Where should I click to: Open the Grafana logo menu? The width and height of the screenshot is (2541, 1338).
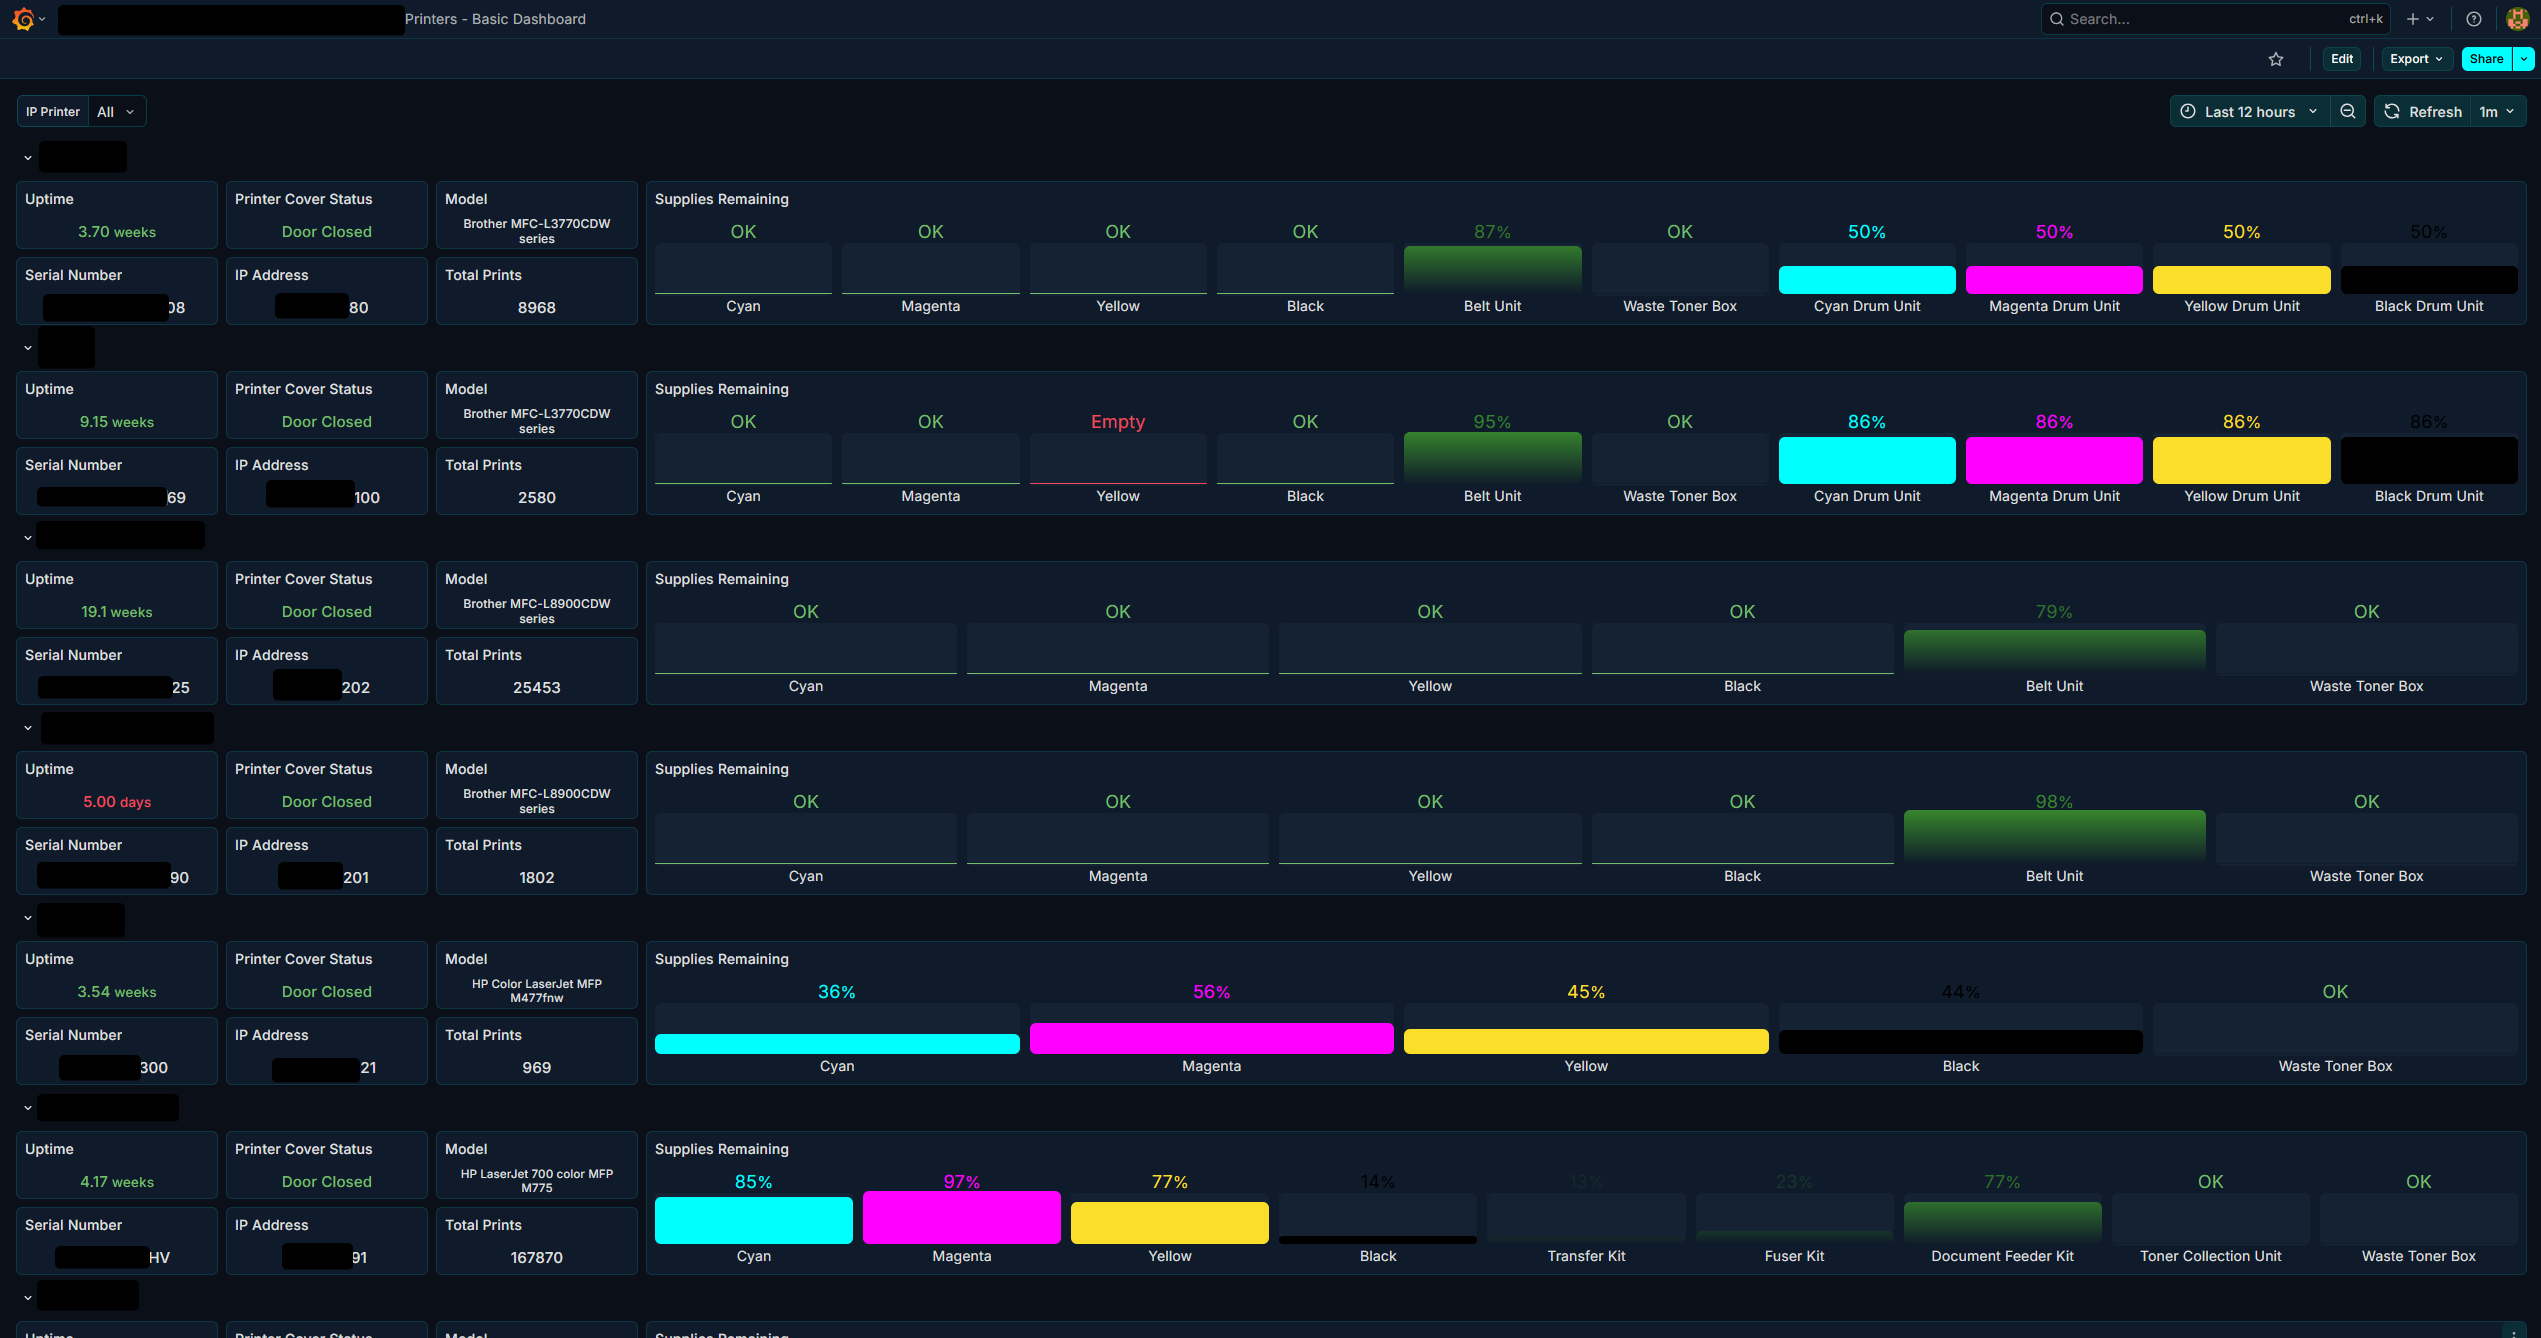point(23,19)
